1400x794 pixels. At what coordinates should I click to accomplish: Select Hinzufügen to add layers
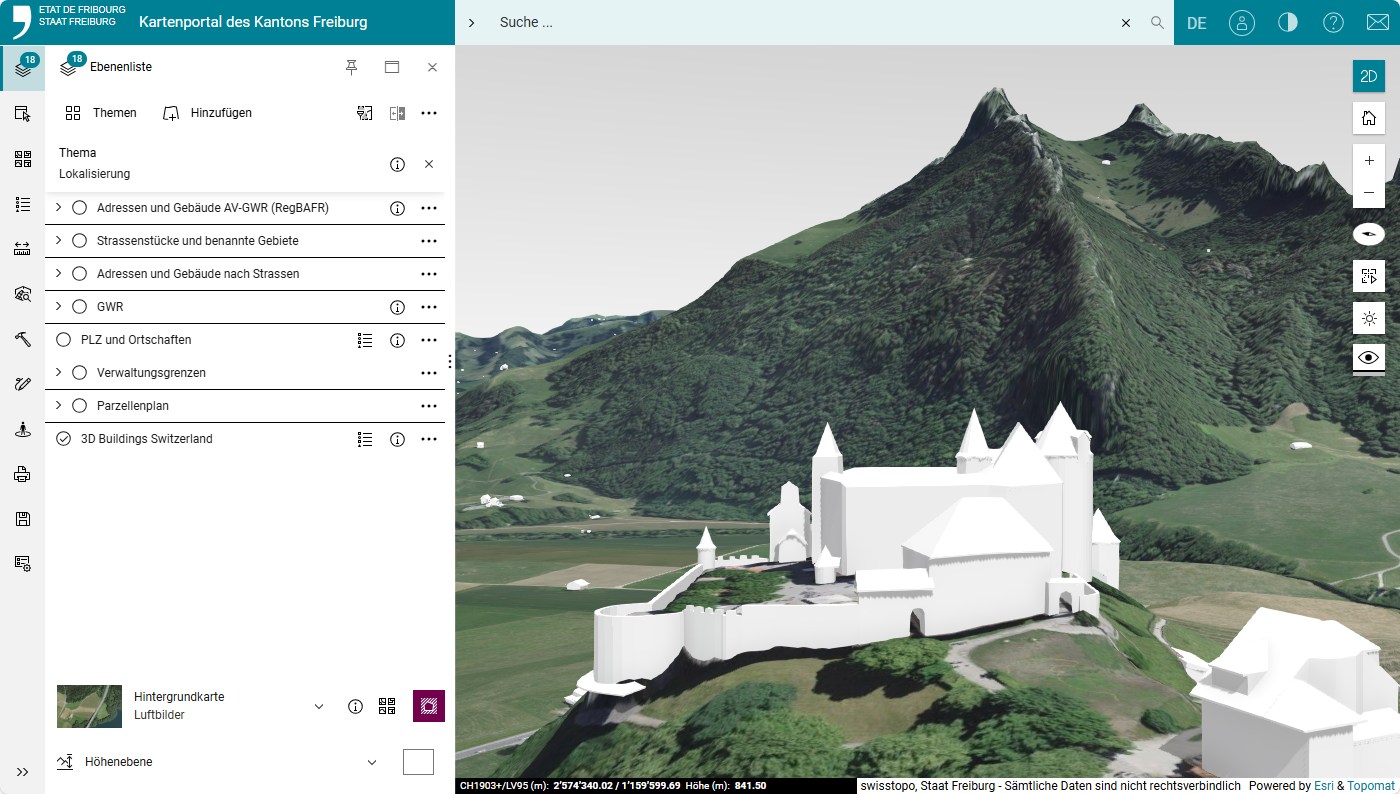pos(207,113)
